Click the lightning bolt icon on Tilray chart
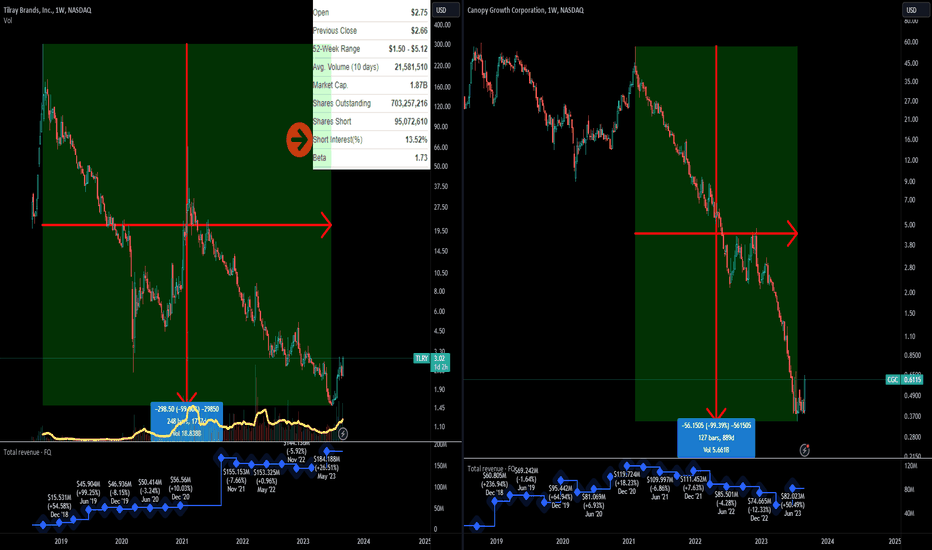 point(343,433)
